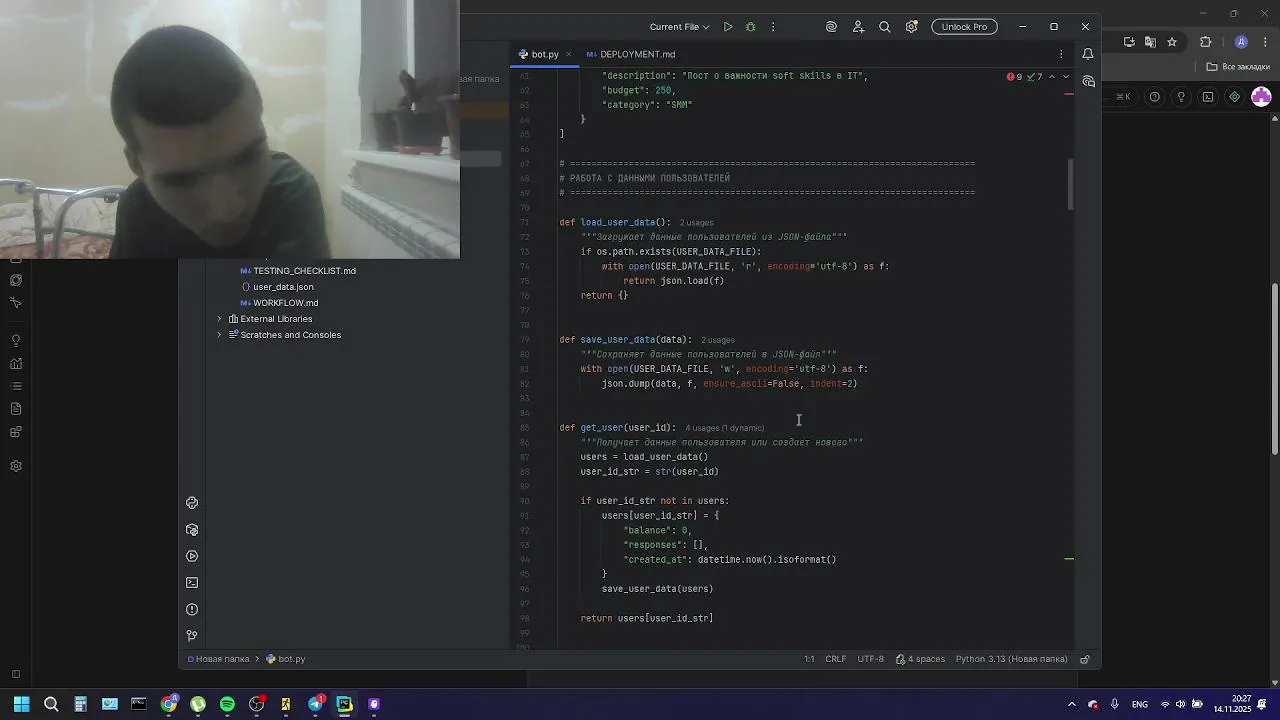
Task: Open PyCharm from the taskbar
Action: (x=345, y=704)
